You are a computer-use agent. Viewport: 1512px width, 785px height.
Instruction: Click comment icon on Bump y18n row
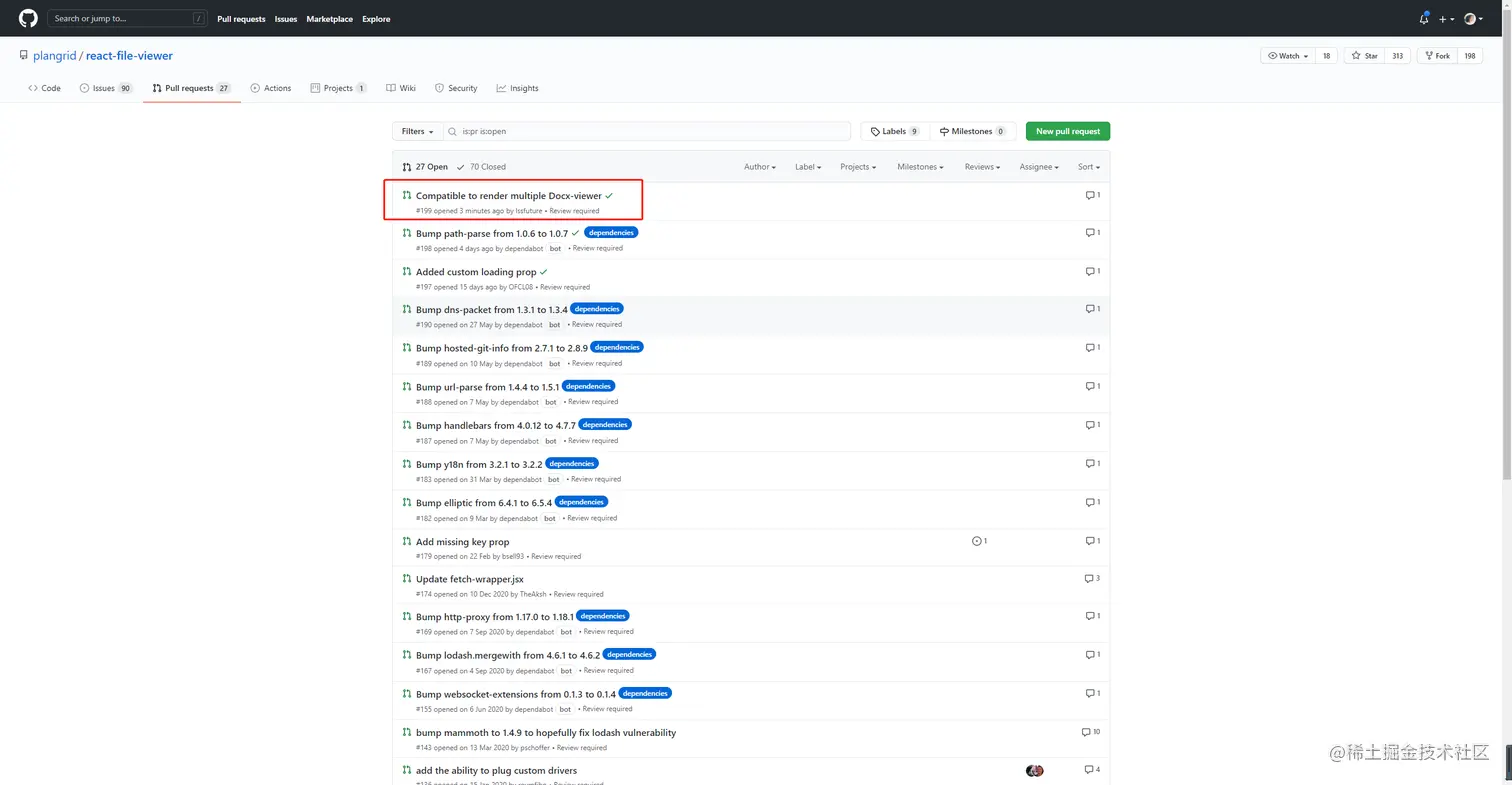(1090, 463)
